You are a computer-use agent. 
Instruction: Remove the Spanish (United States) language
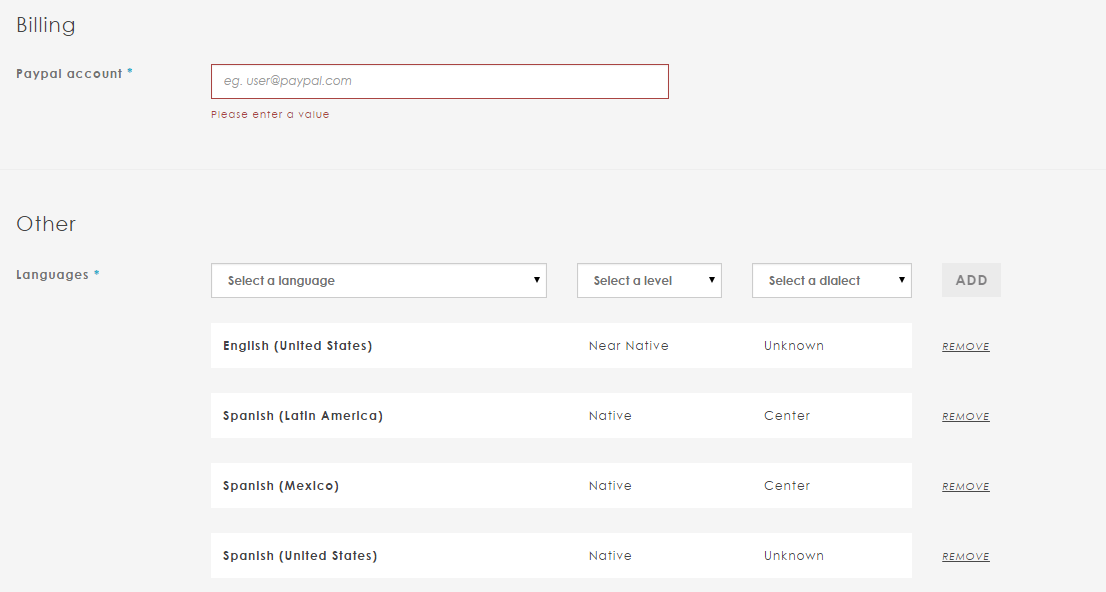pos(965,557)
